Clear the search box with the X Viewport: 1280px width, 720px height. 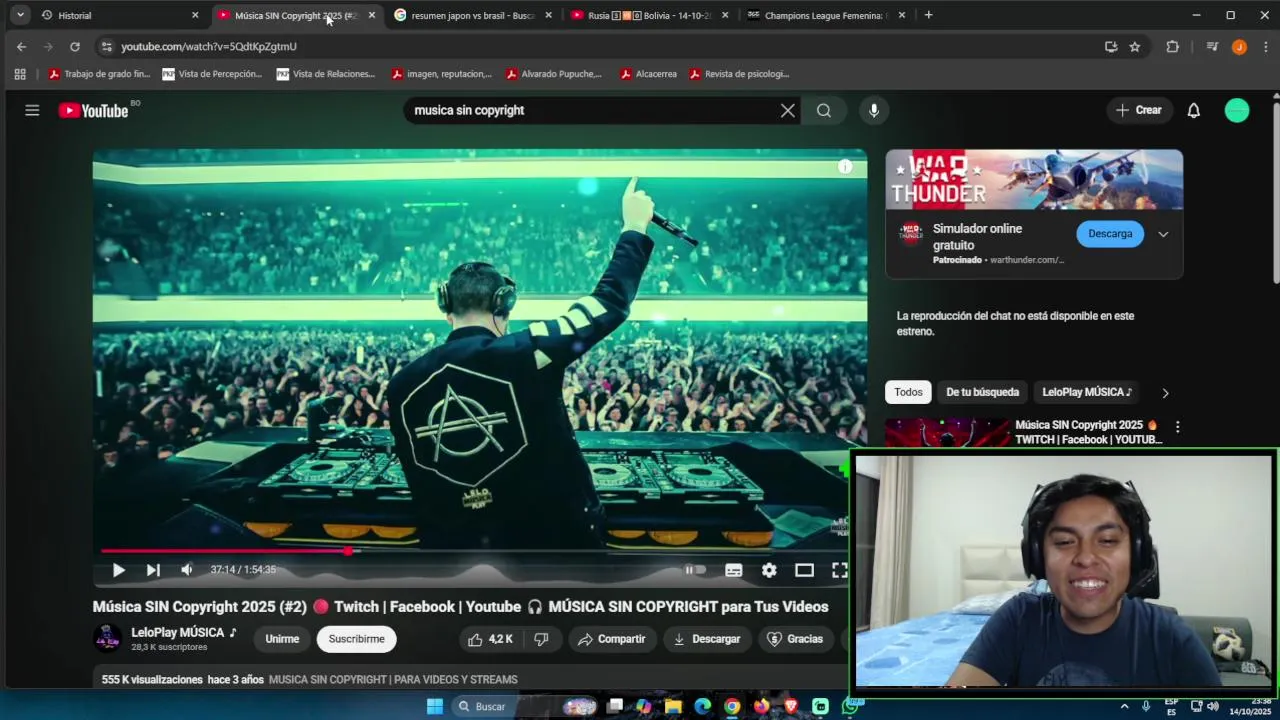point(788,110)
